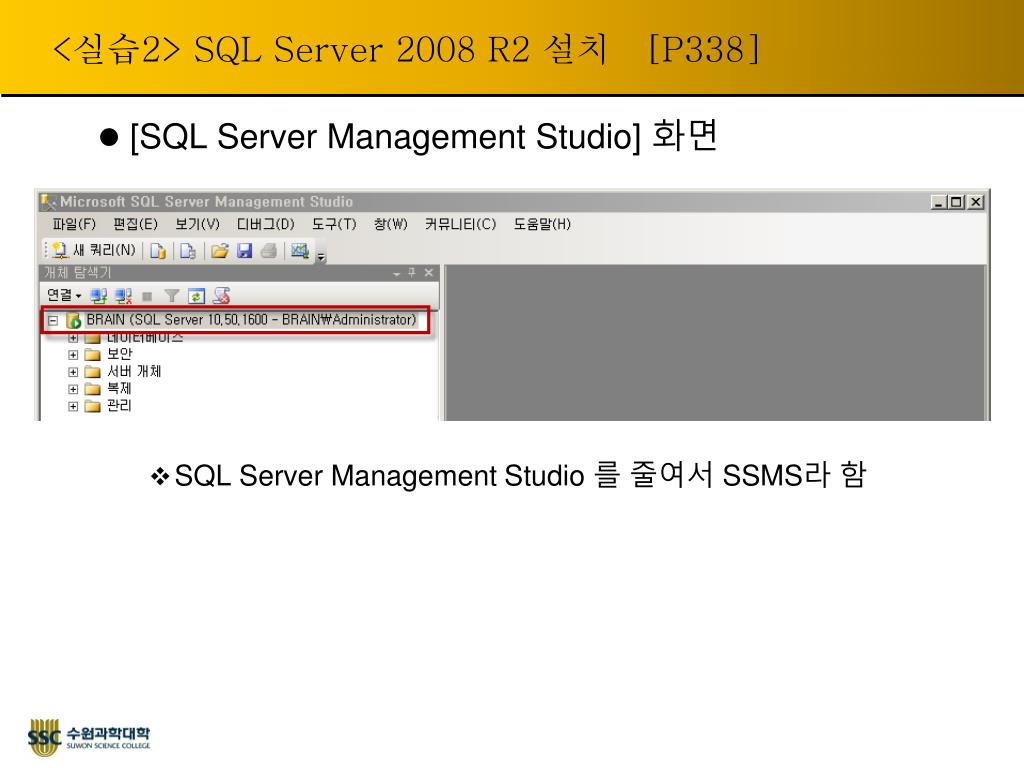
Task: Click the script icon with red X
Action: [221, 296]
